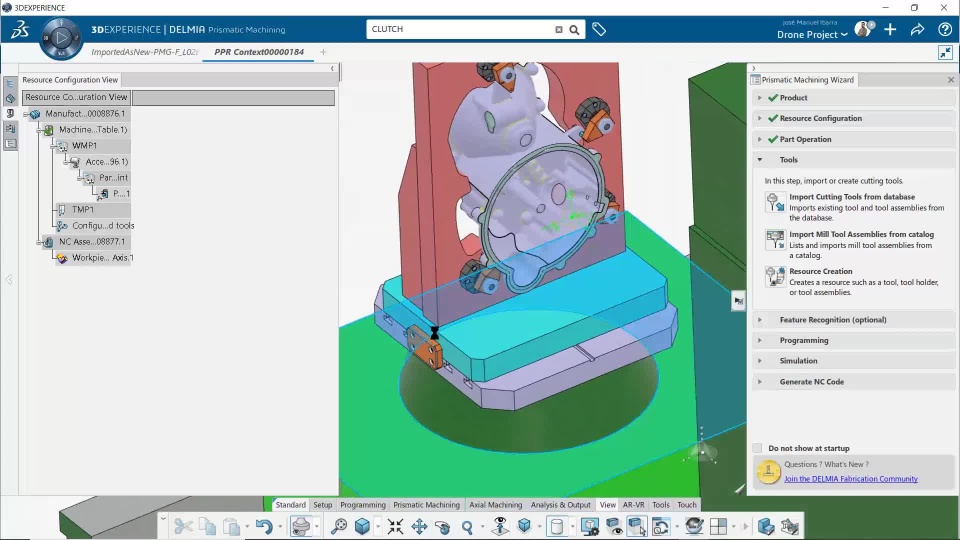Click the machine part icon at toolbar end
The width and height of the screenshot is (960, 540).
[790, 527]
